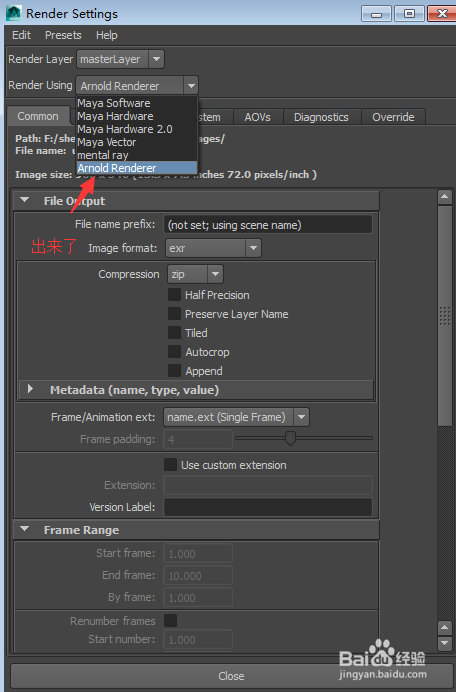456x692 pixels.
Task: Click the double up arrow near scrollbar bottom
Action: coord(445,628)
